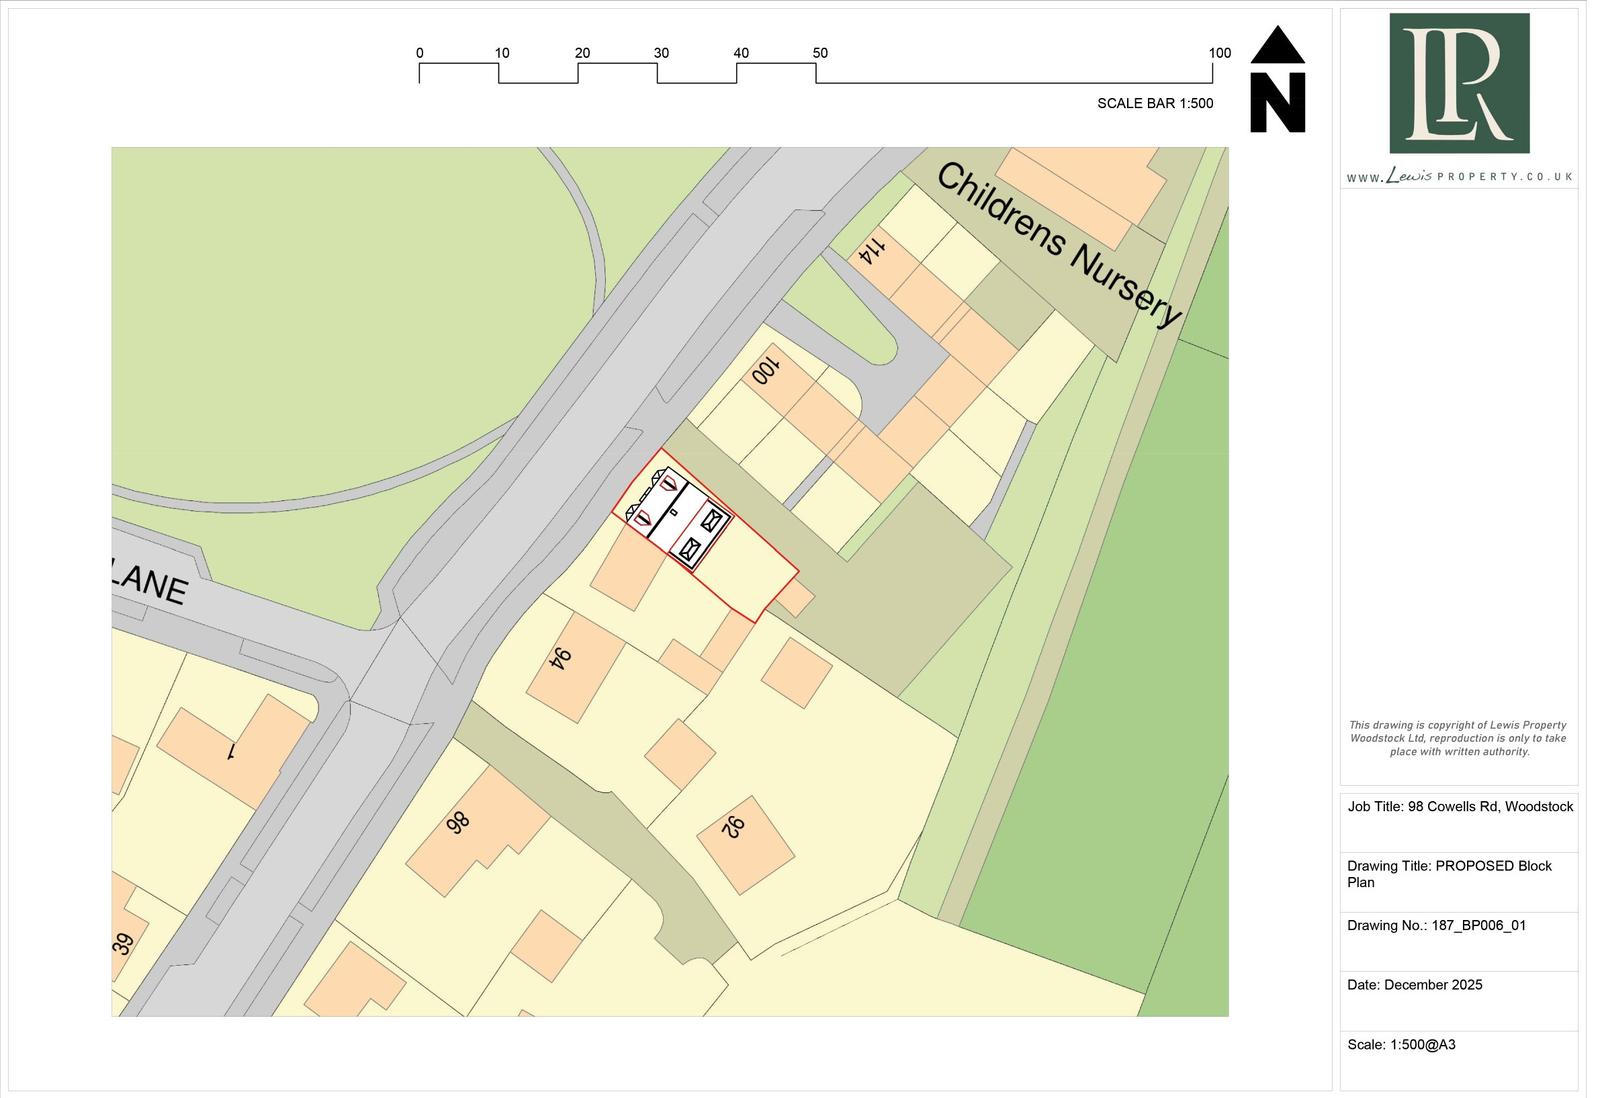This screenshot has width=1600, height=1098.
Task: Click the Job Title 98 Cowells Rd field
Action: pyautogui.click(x=1460, y=806)
